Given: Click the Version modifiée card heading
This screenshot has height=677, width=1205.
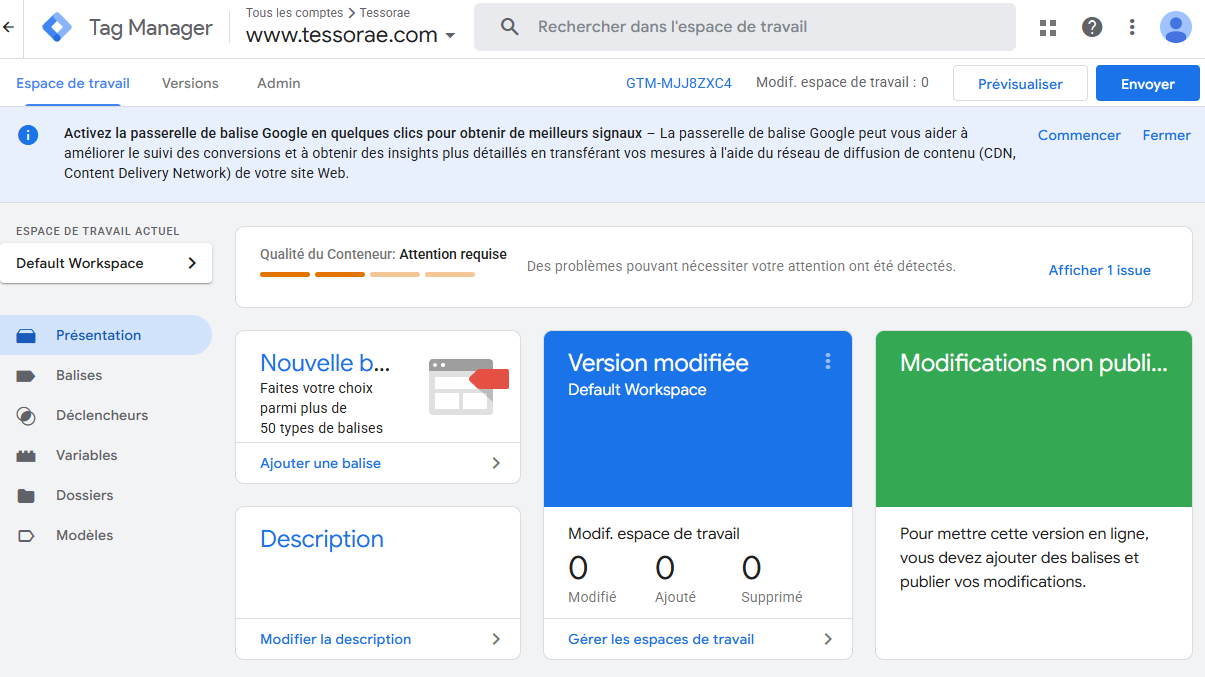Looking at the screenshot, I should click(x=658, y=363).
